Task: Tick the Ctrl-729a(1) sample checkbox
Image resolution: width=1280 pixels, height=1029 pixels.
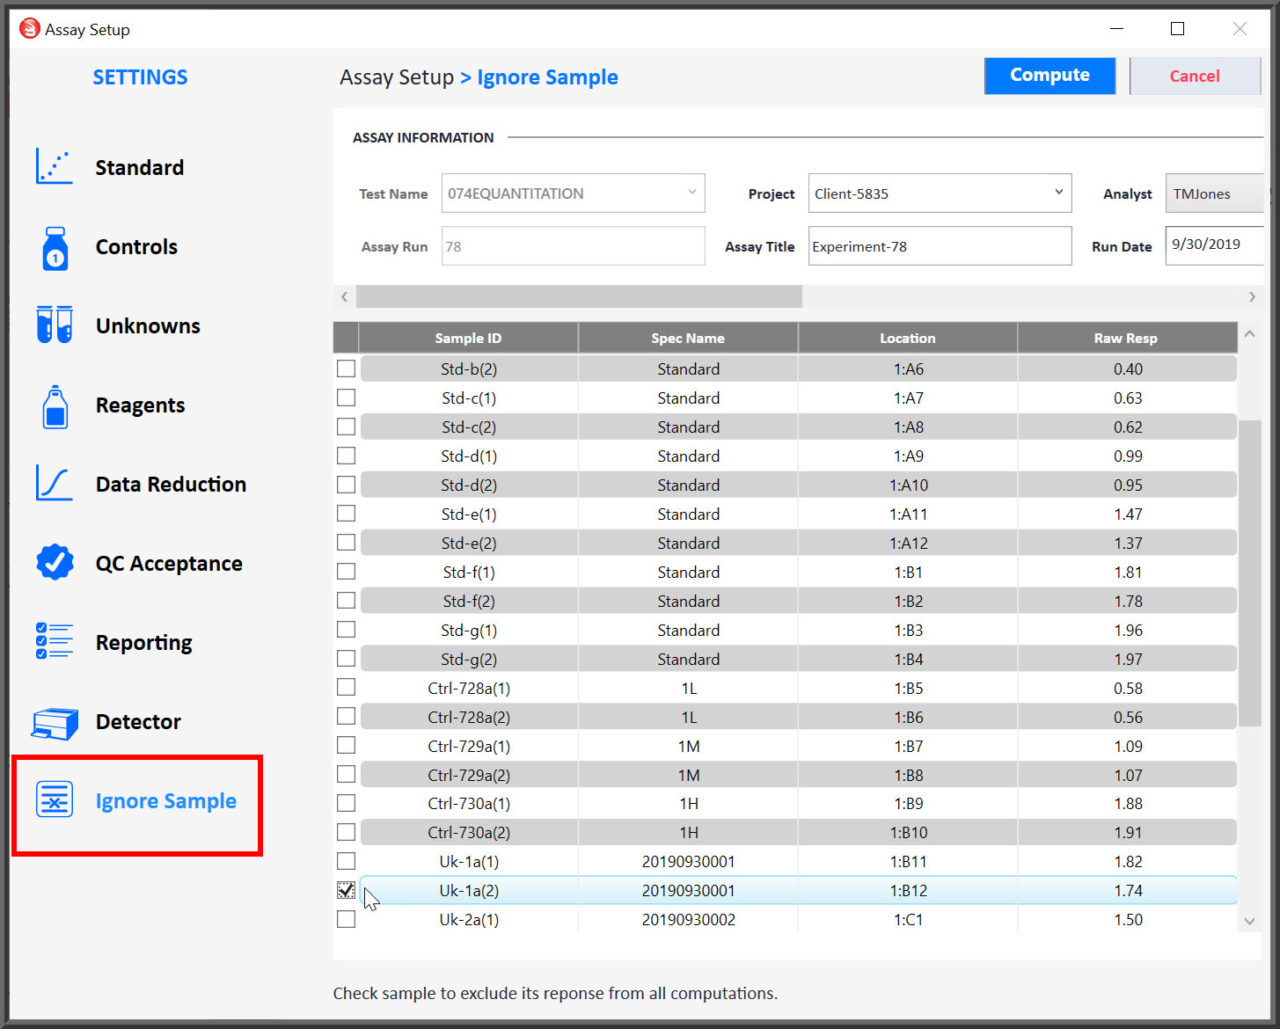Action: pos(346,745)
